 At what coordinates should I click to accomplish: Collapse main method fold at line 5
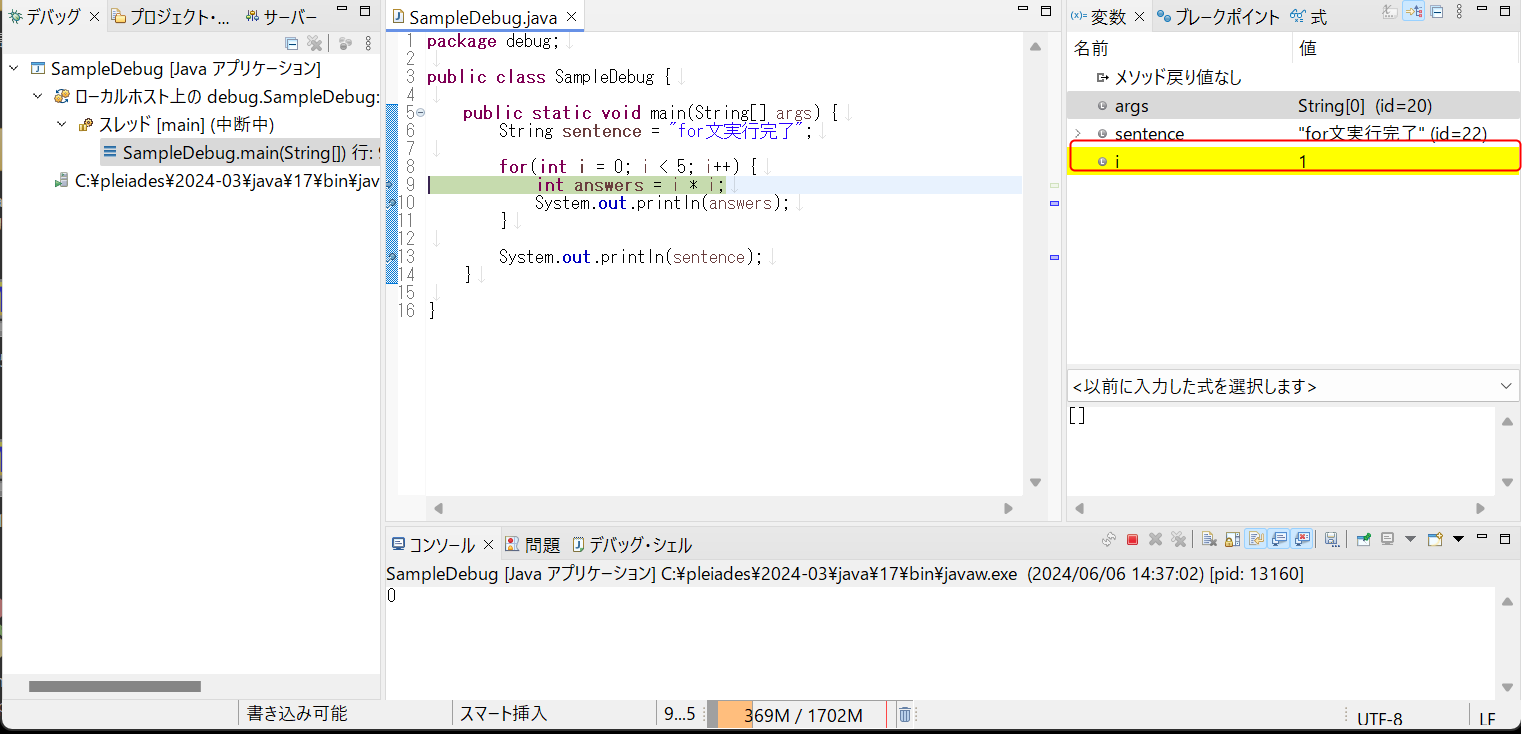coord(420,112)
